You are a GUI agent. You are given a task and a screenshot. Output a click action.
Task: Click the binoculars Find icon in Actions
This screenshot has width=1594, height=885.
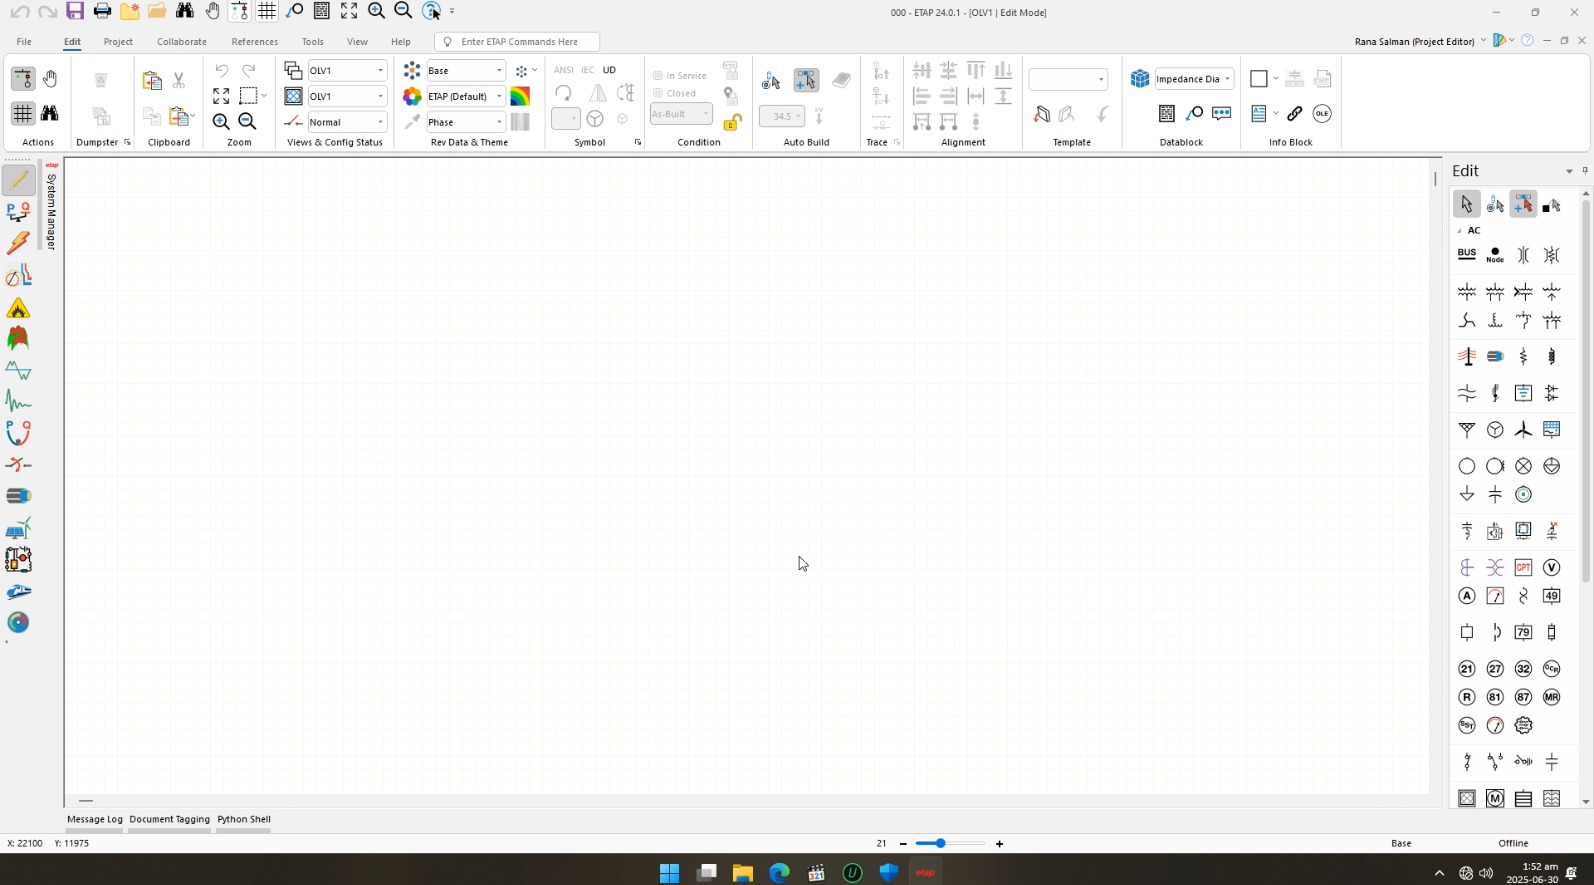(x=50, y=114)
